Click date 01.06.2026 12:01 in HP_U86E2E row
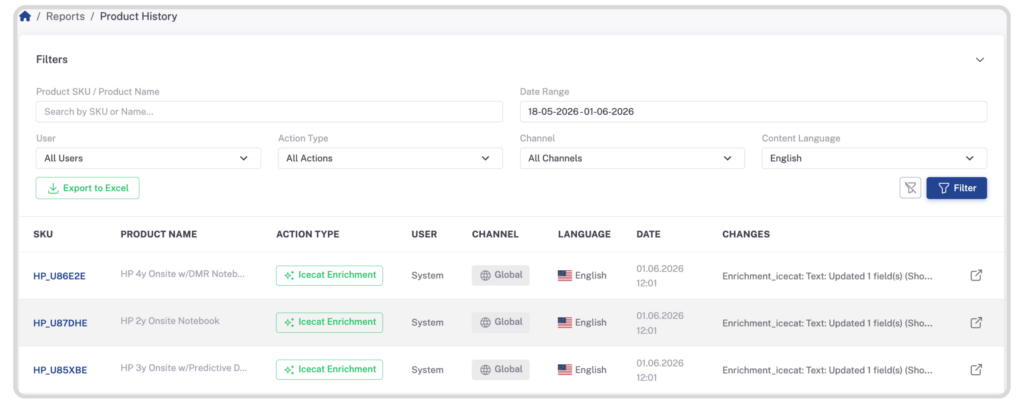Image resolution: width=1024 pixels, height=404 pixels. 660,276
